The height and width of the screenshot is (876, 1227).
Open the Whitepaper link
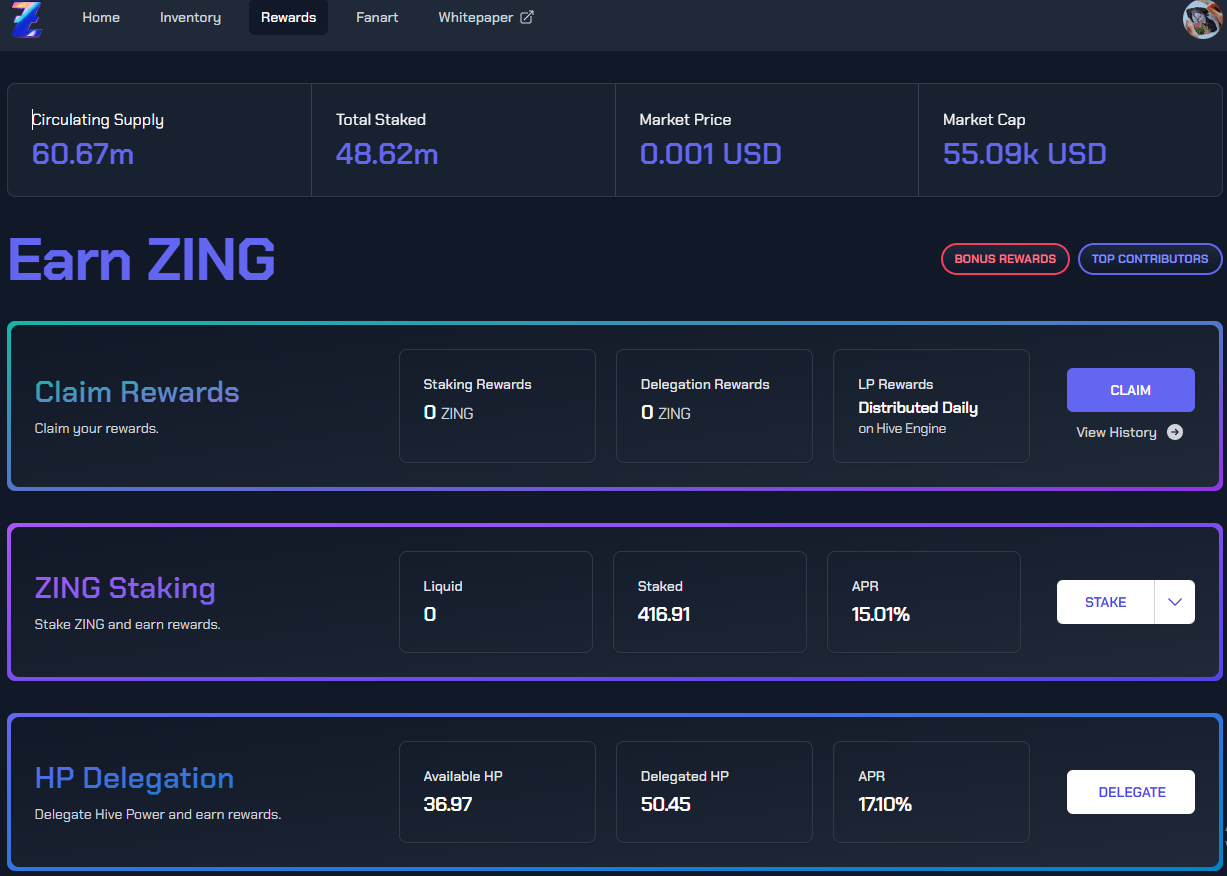(x=486, y=17)
